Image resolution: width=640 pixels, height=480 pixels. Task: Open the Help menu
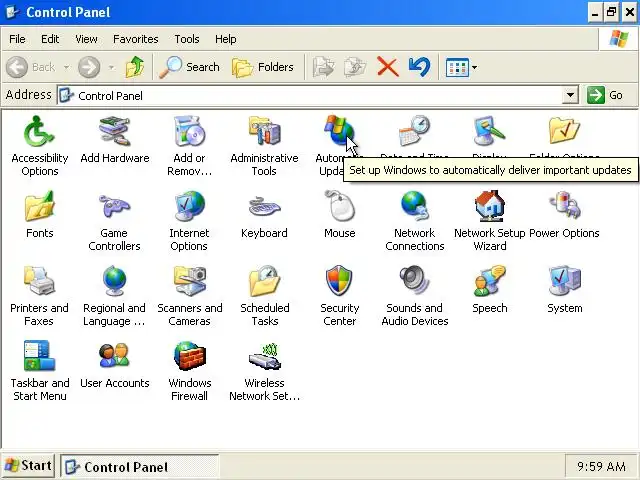pos(226,39)
